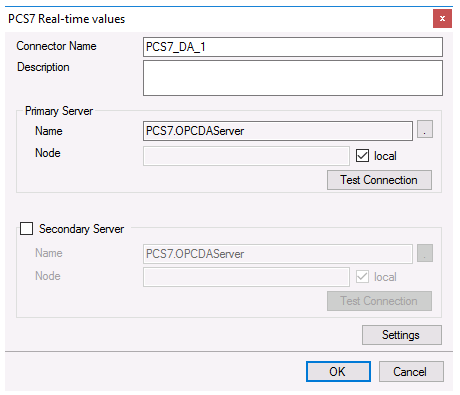Click the Secondary Server label text
Screen dimensions: 460x395
[81, 229]
